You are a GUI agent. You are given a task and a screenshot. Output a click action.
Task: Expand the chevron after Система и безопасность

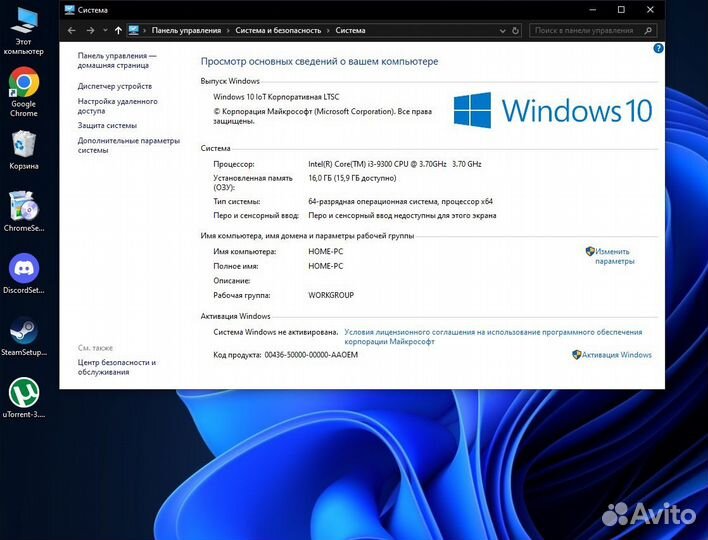pos(328,31)
